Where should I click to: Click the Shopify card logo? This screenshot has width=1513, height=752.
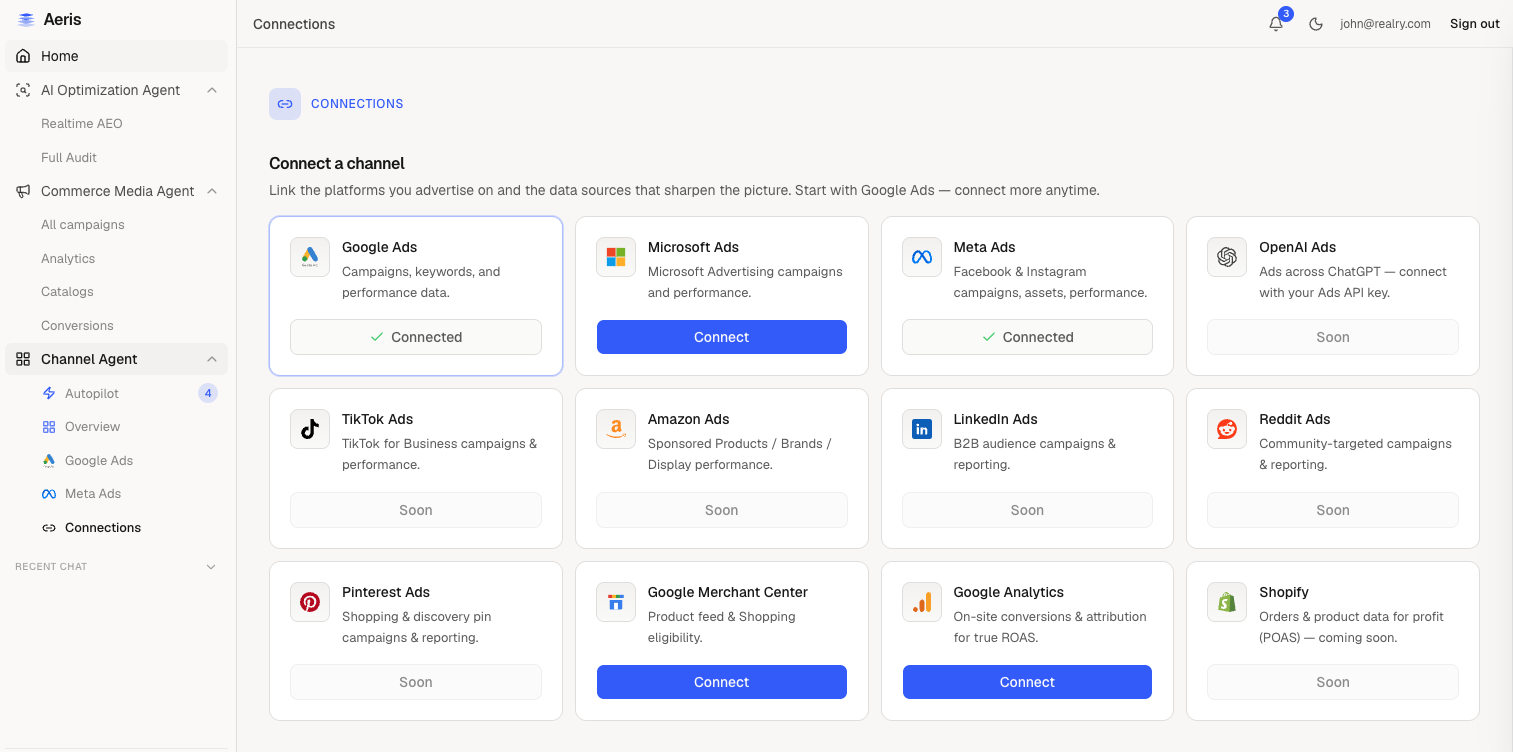point(1227,602)
